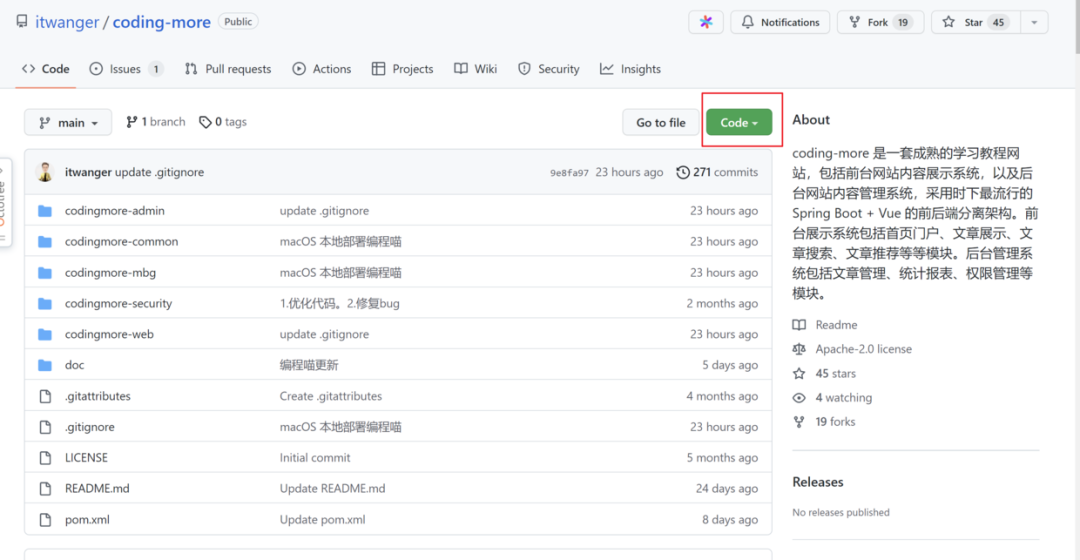Open the codingmore-mbg folder
1080x560 pixels.
pos(110,273)
